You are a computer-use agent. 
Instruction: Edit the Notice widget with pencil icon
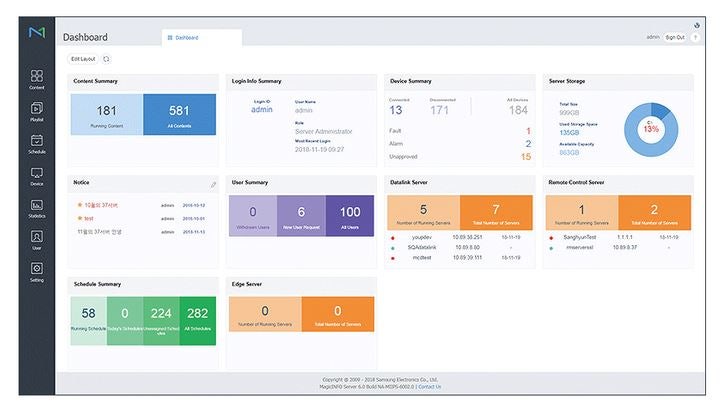tap(213, 185)
